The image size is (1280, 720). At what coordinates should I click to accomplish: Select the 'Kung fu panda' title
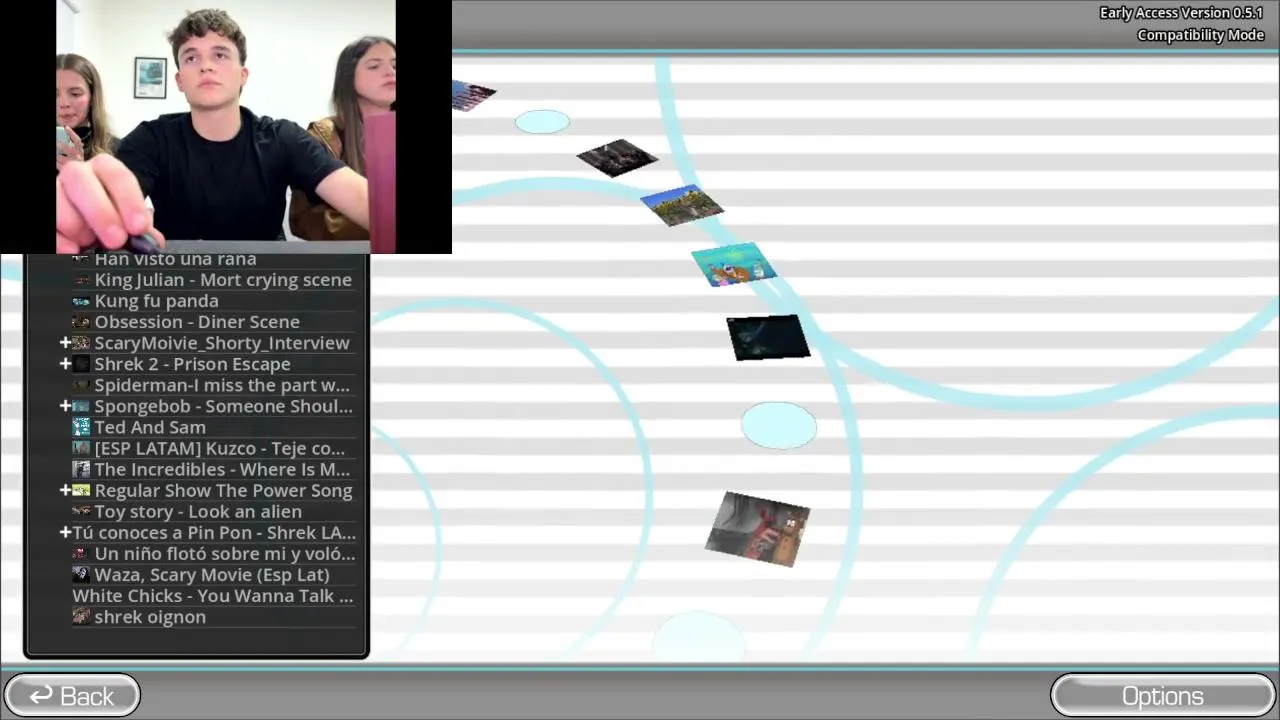click(156, 301)
